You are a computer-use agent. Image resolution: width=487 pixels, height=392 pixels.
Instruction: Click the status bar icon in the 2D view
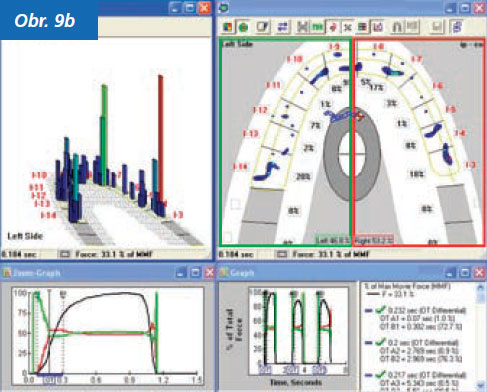coord(282,255)
